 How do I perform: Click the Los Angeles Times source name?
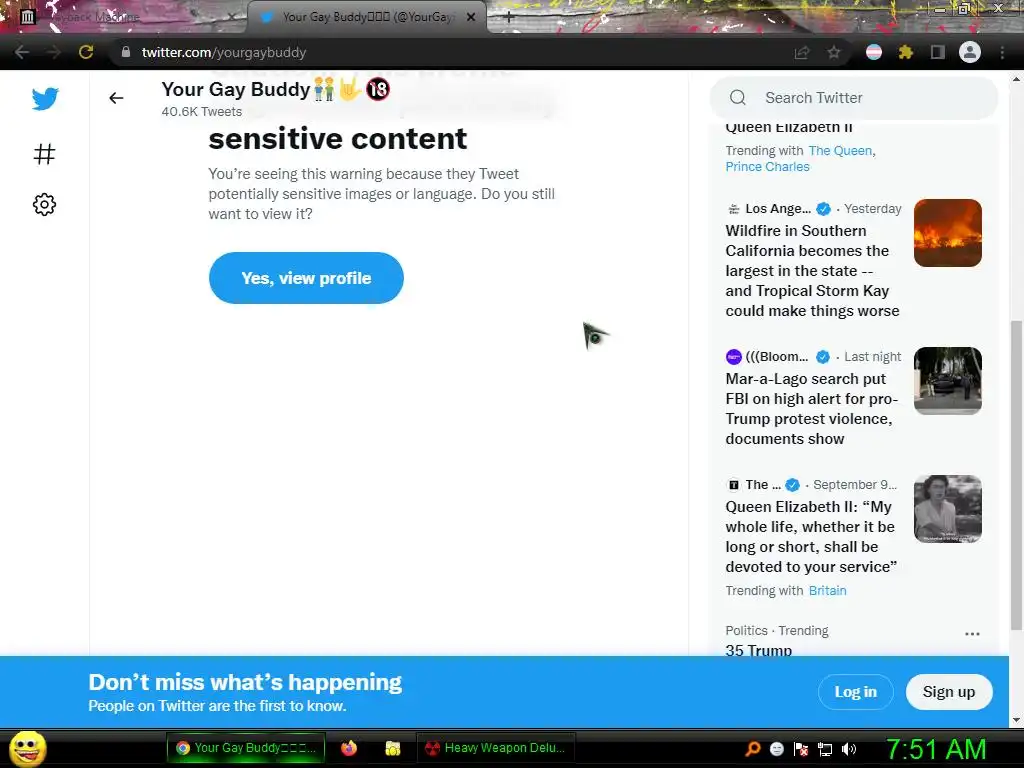tap(778, 208)
